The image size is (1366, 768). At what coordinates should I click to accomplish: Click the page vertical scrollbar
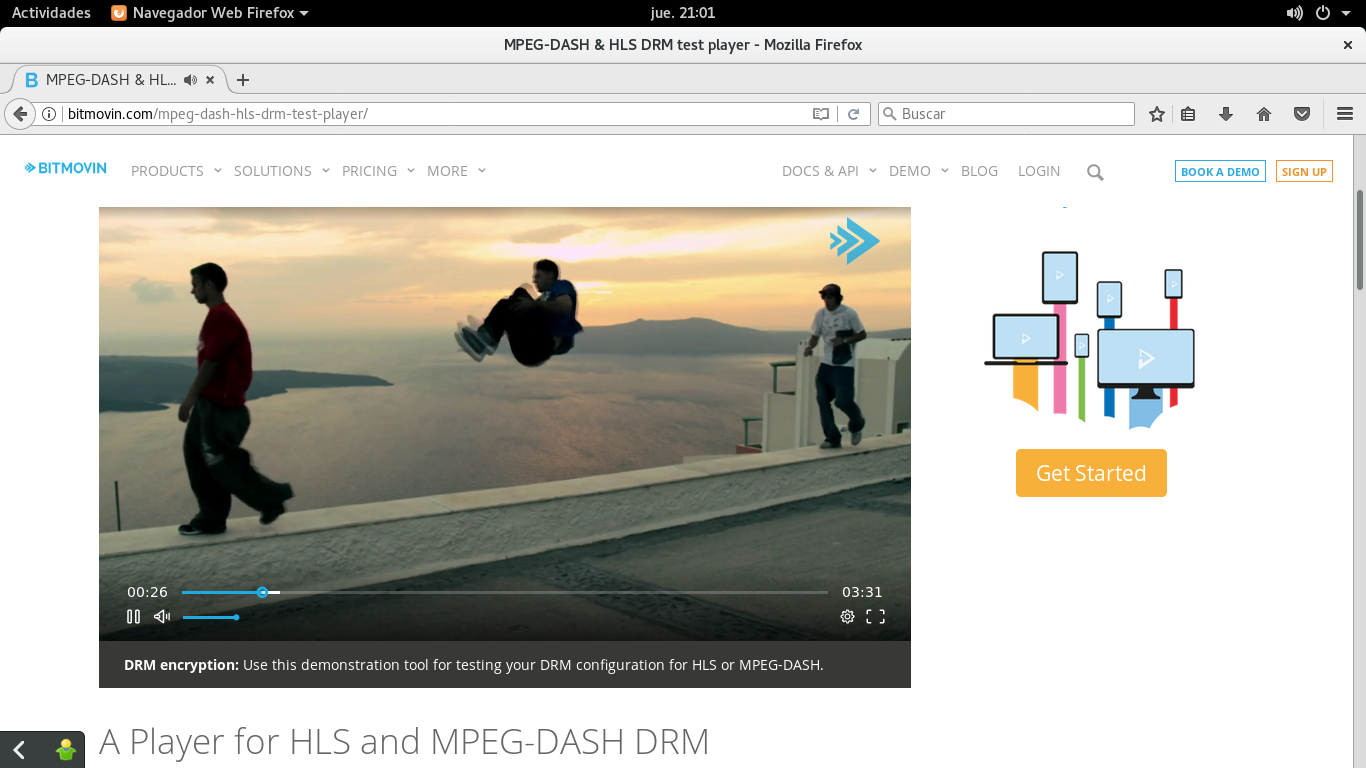[x=1360, y=238]
